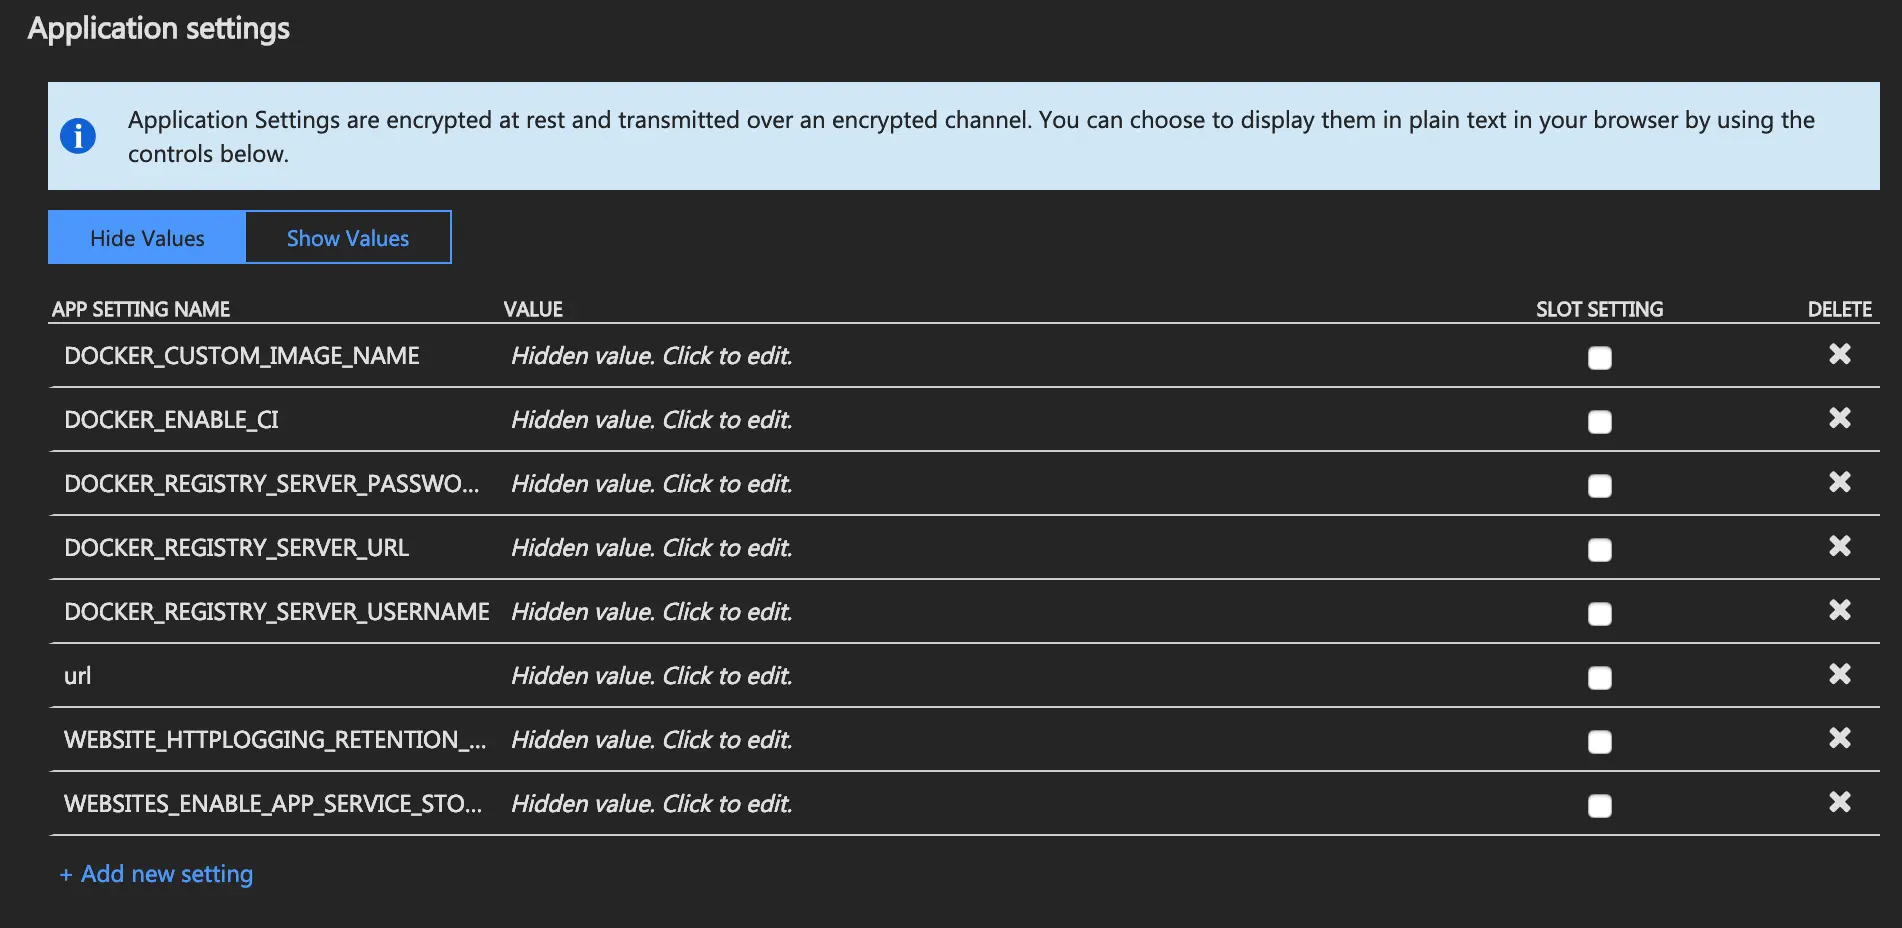The height and width of the screenshot is (928, 1902).
Task: Click the blue info icon in banner
Action: [x=78, y=136]
